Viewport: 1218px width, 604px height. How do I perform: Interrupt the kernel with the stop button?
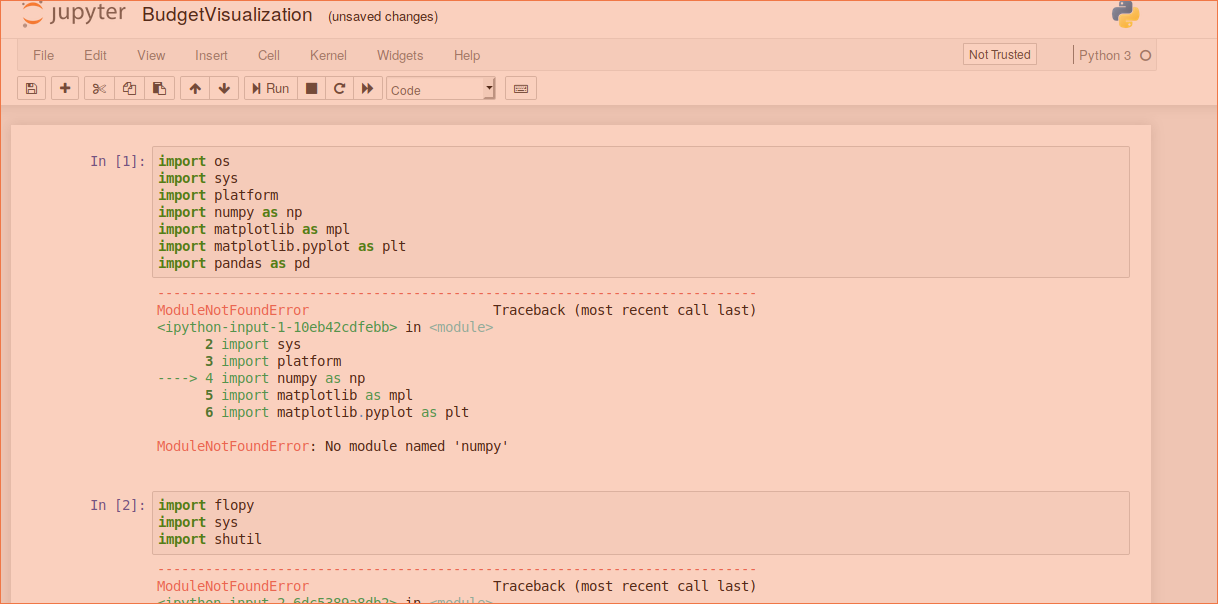(x=311, y=88)
